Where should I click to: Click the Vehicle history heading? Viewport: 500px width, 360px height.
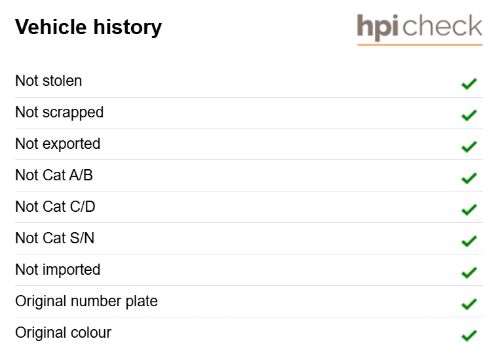[88, 28]
